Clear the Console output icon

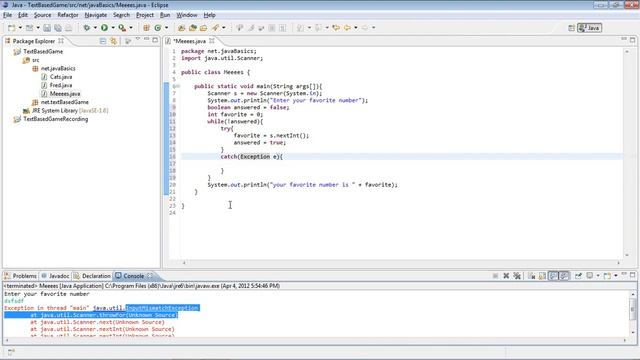[x=531, y=276]
